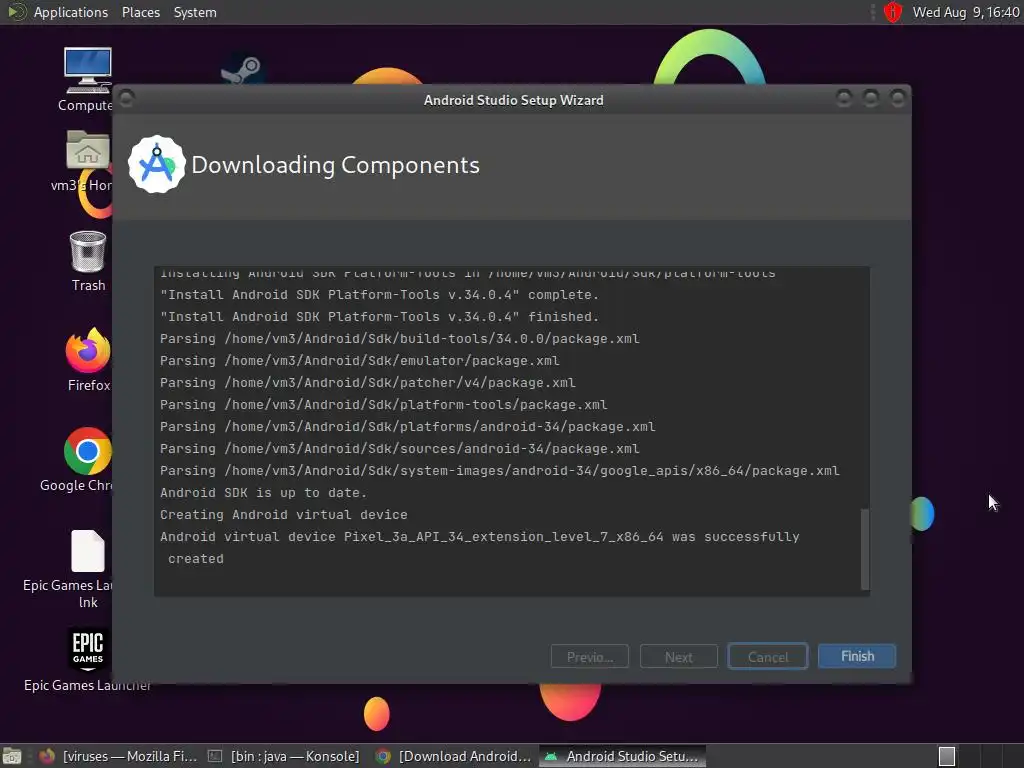Switch to the bin : java — Konsole taskbar window
1024x768 pixels.
(283, 756)
